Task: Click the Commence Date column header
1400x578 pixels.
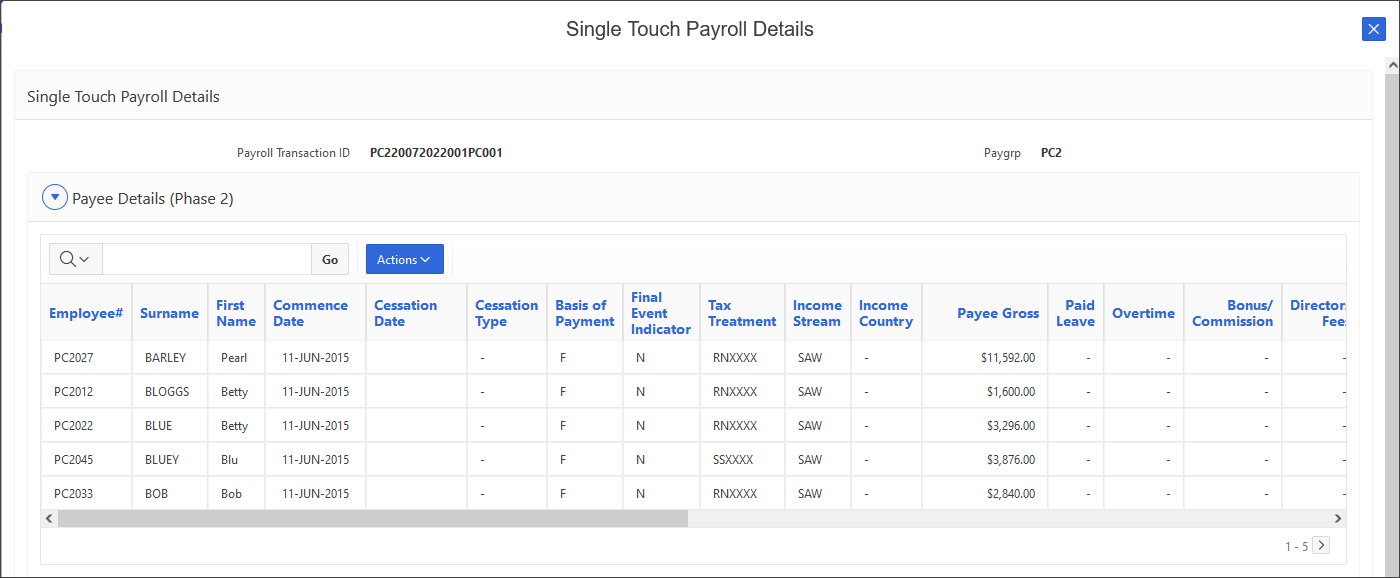Action: (x=311, y=313)
